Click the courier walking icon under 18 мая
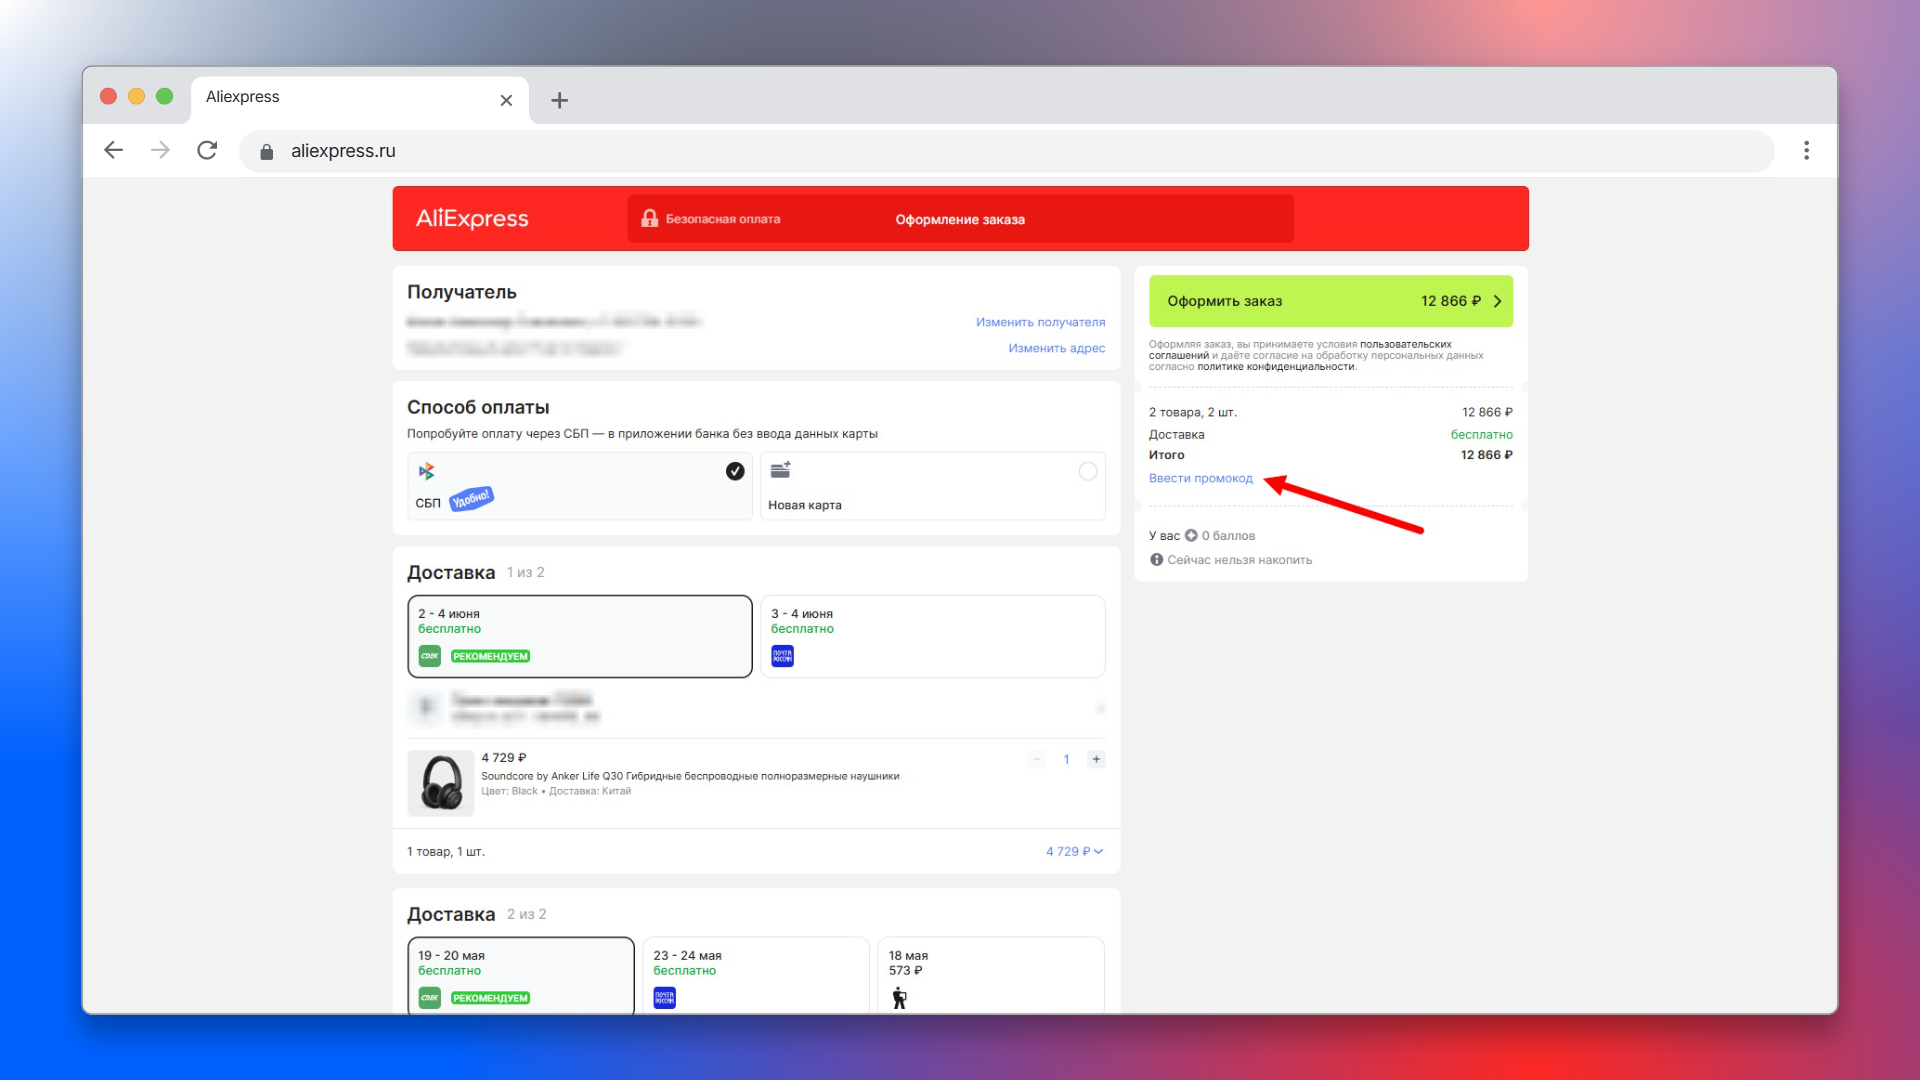Screen dimensions: 1920x1080 (x=899, y=998)
